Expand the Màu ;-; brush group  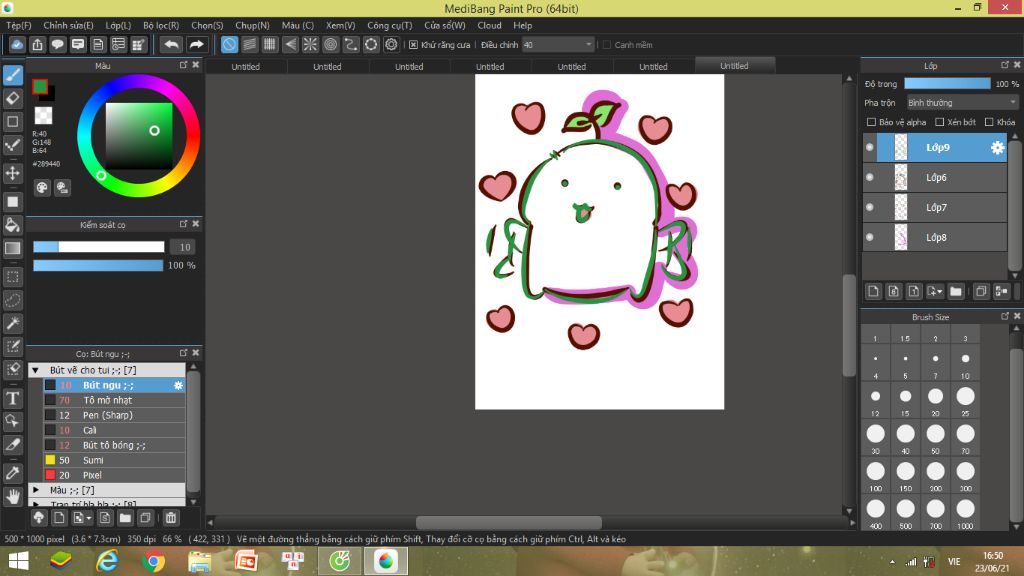tap(36, 490)
